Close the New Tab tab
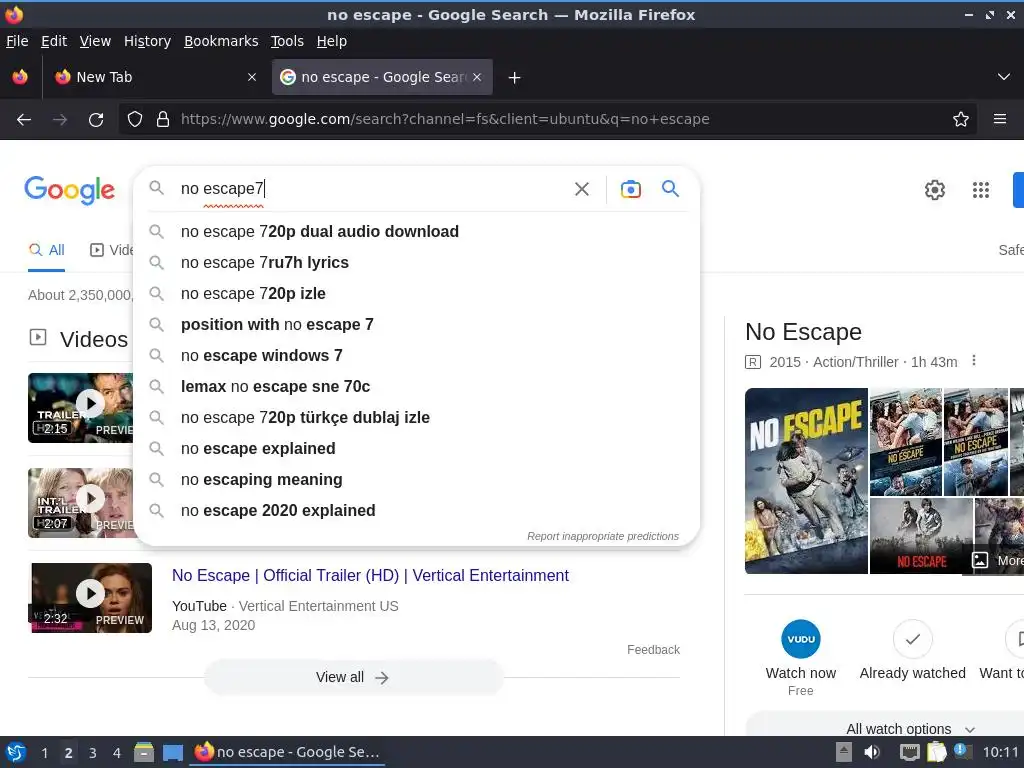The image size is (1024, 768). [252, 77]
